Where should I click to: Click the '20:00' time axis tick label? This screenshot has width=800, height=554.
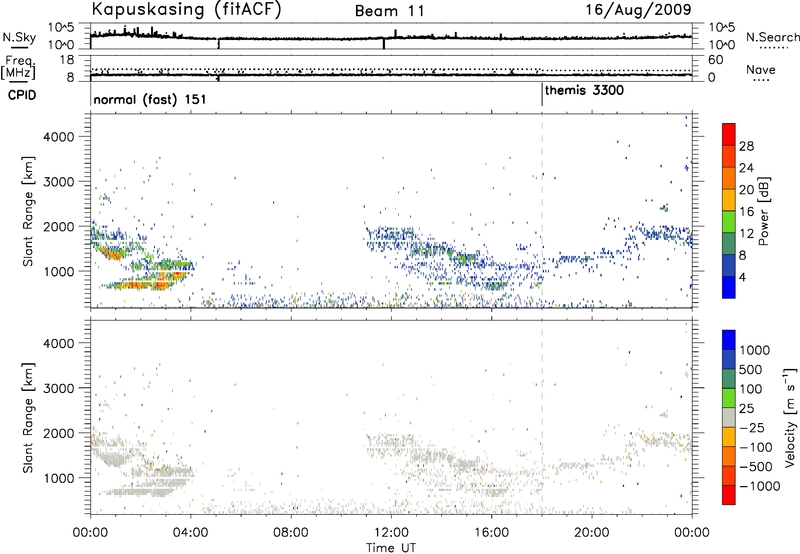tap(591, 533)
